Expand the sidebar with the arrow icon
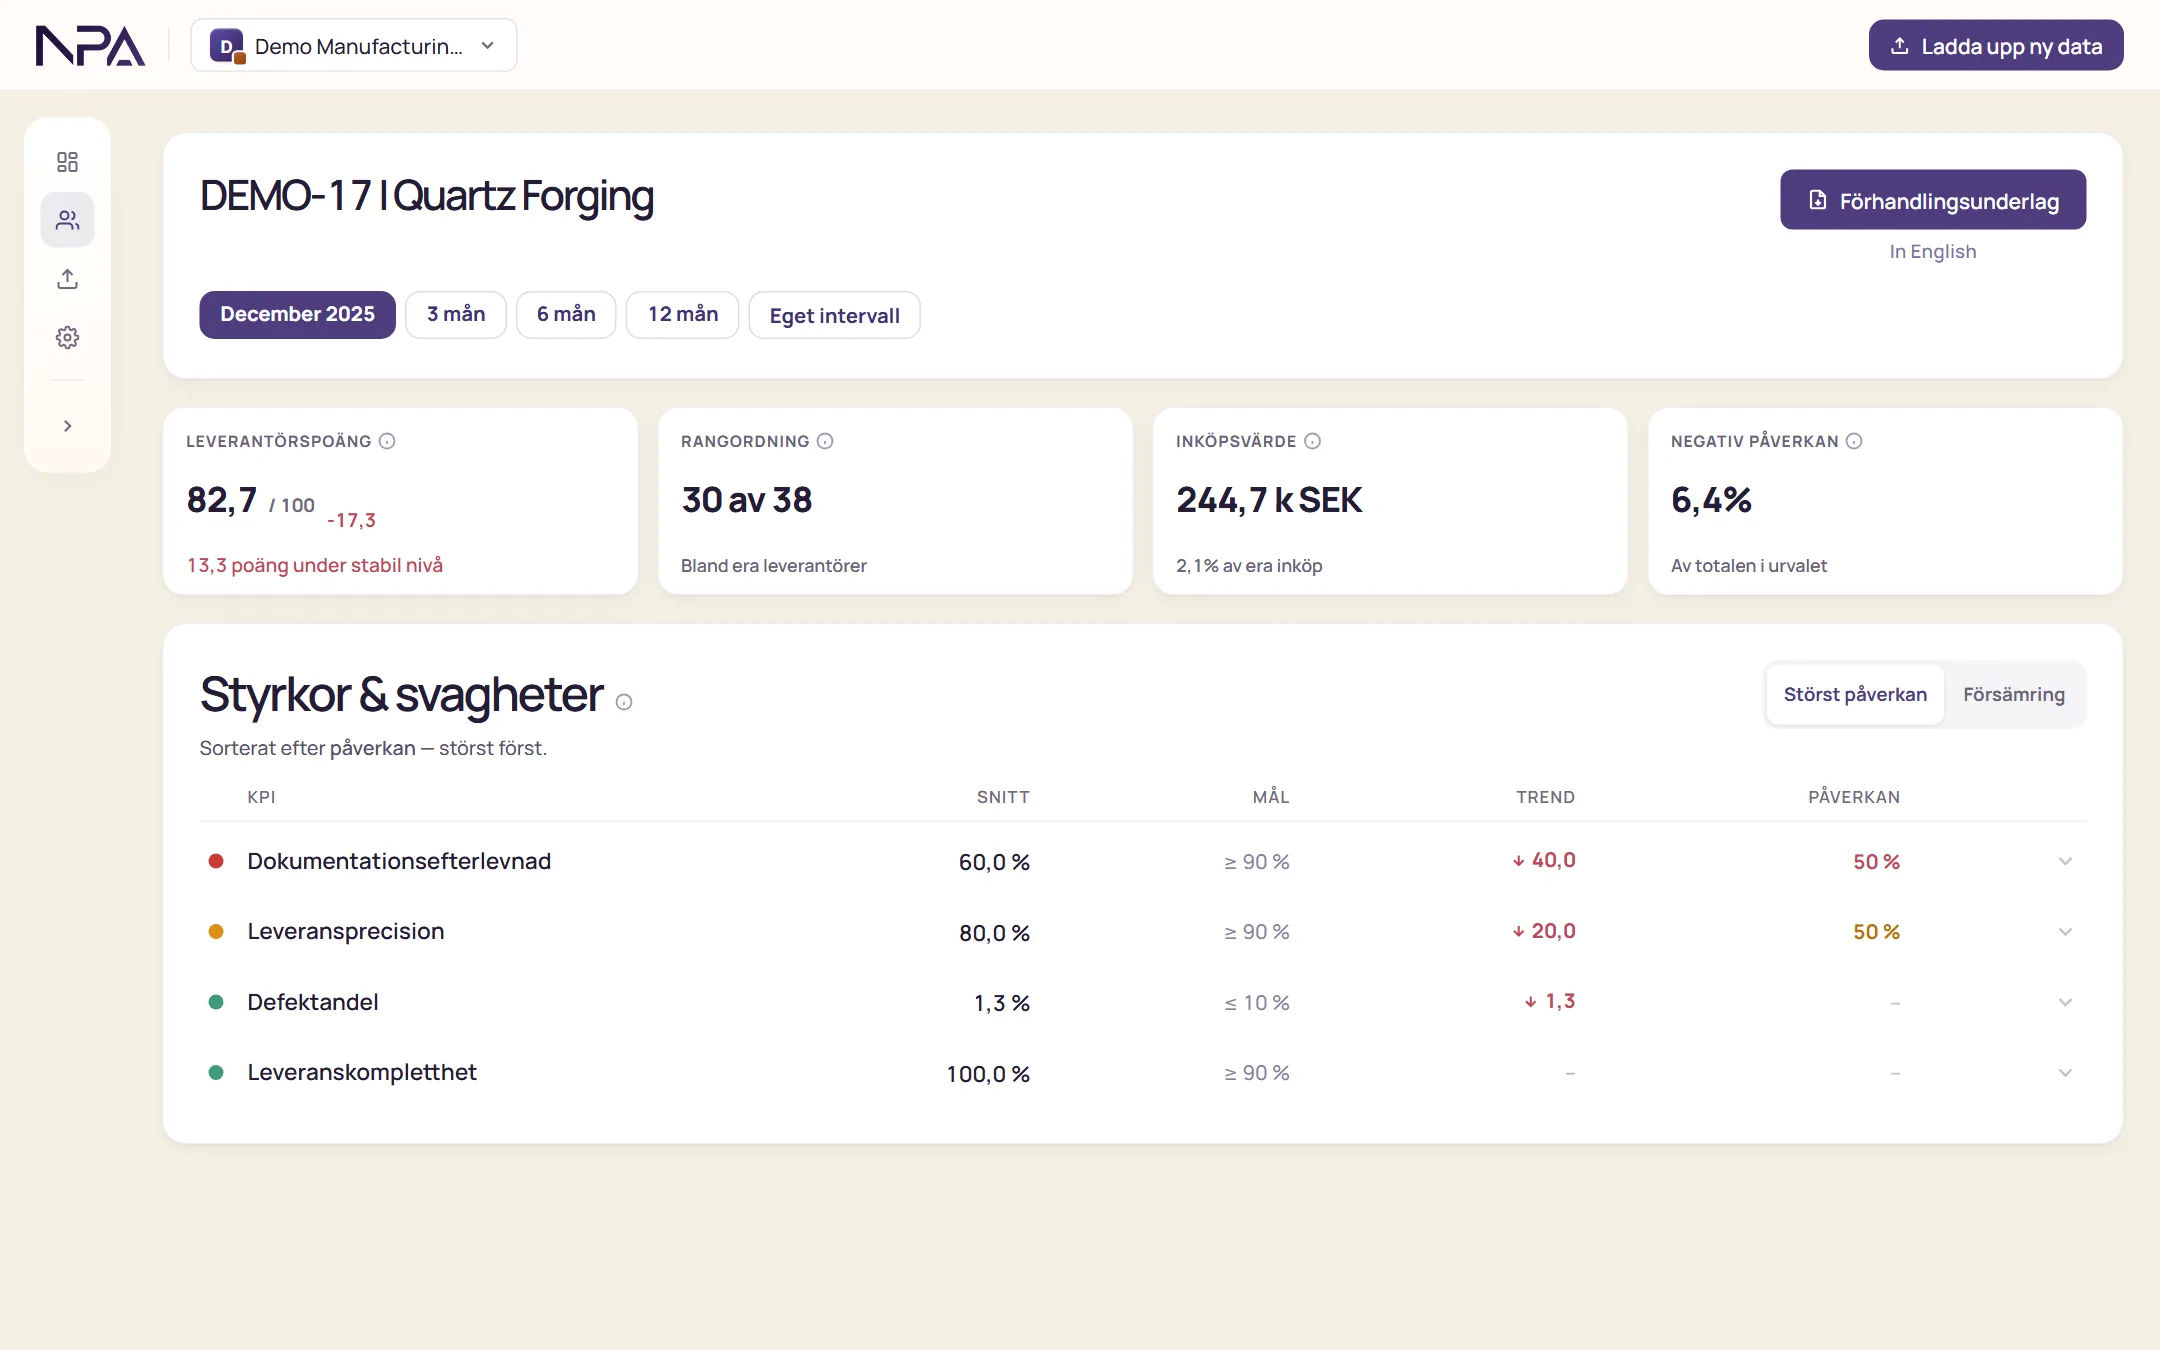 point(67,426)
